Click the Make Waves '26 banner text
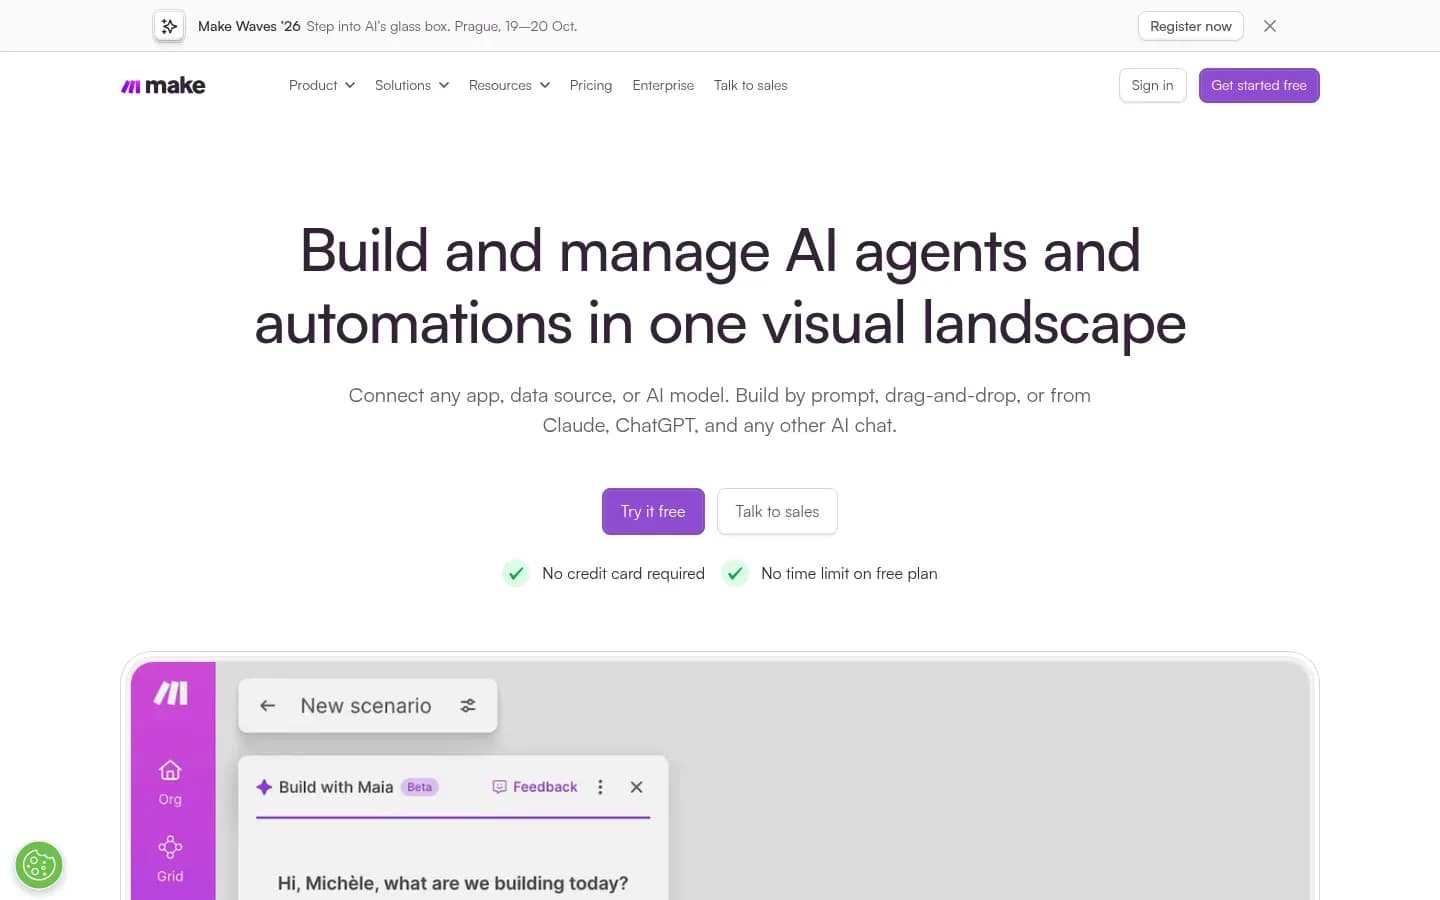Screen dimensions: 1440x900 [249, 26]
